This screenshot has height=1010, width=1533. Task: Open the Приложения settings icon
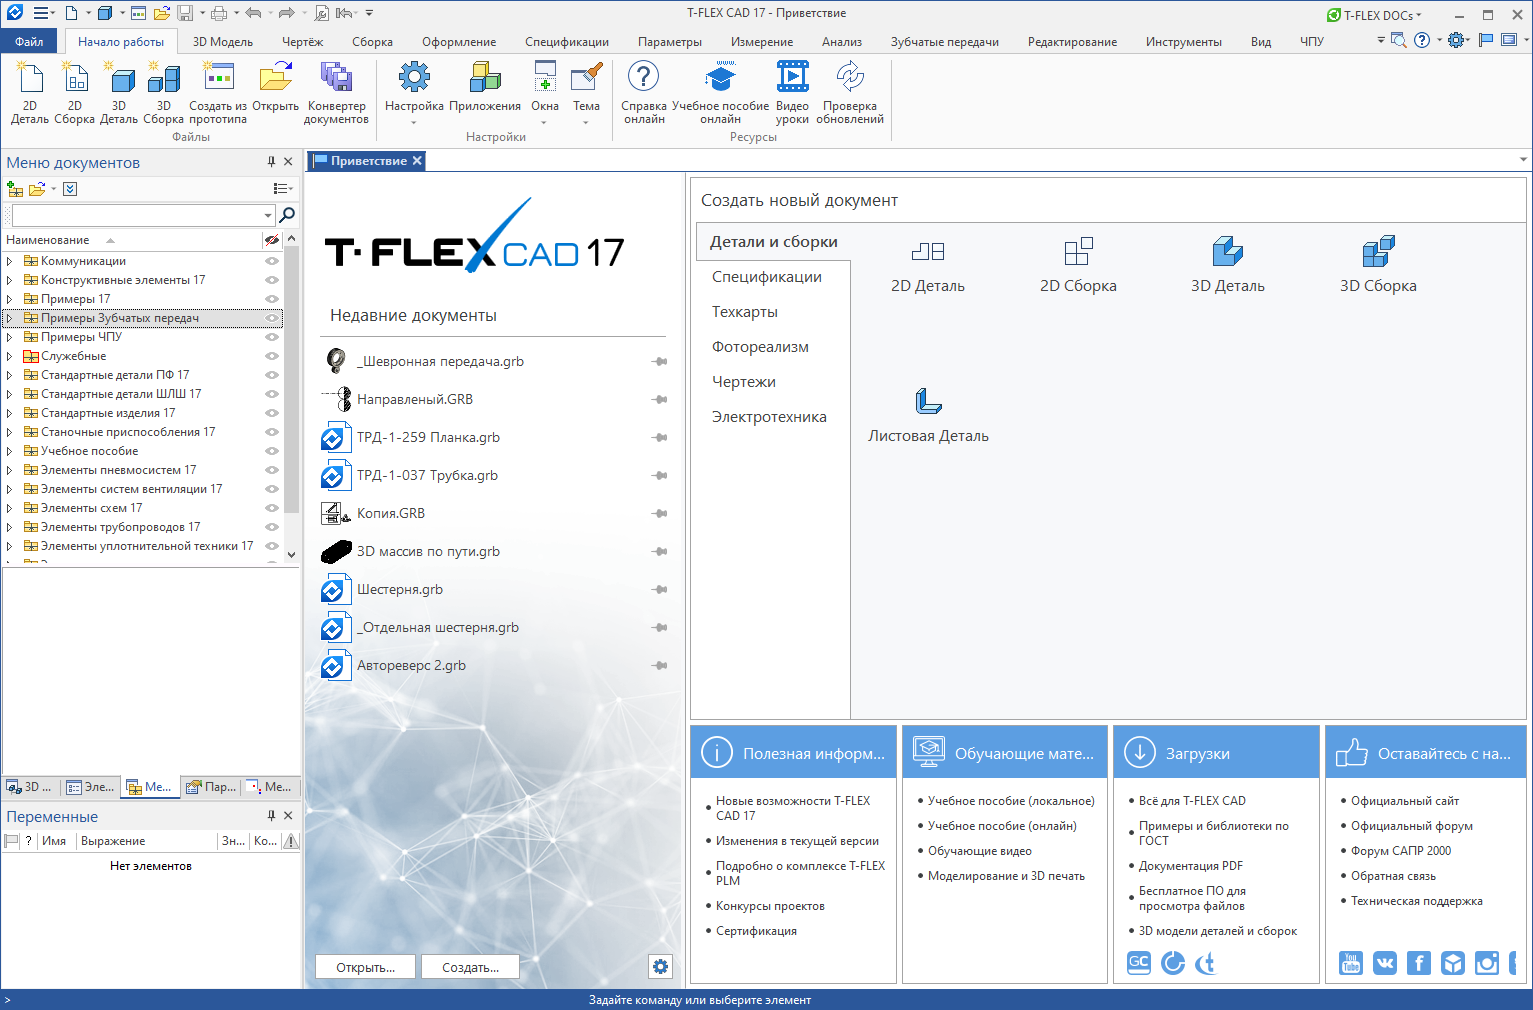[x=485, y=86]
